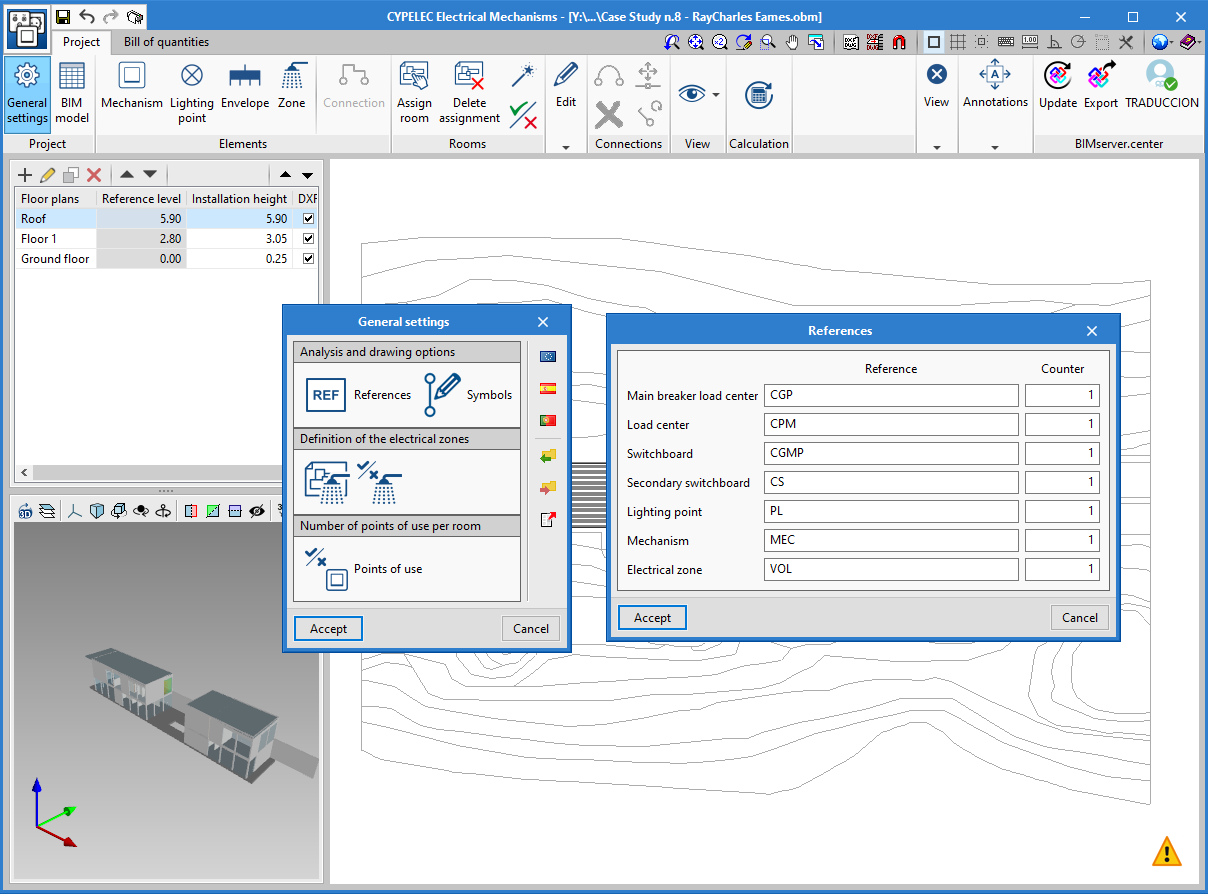Image resolution: width=1208 pixels, height=894 pixels.
Task: Click the warning triangle icon in workspace
Action: click(x=1166, y=851)
